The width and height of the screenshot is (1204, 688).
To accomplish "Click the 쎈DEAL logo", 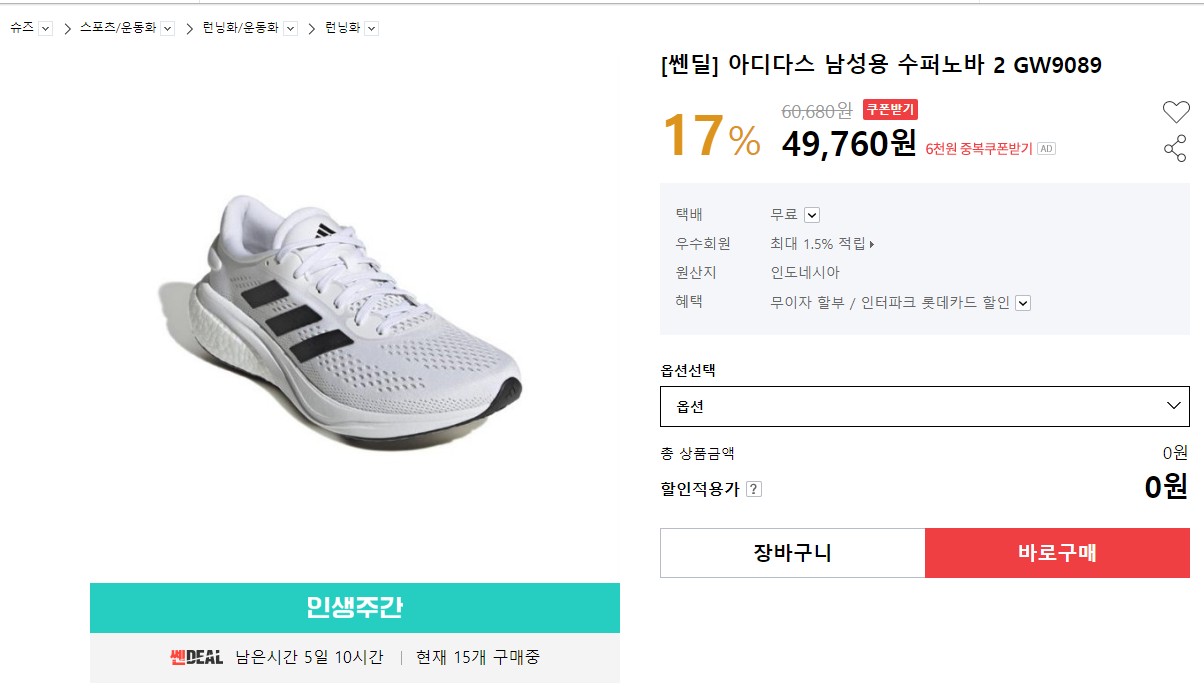I will 196,657.
